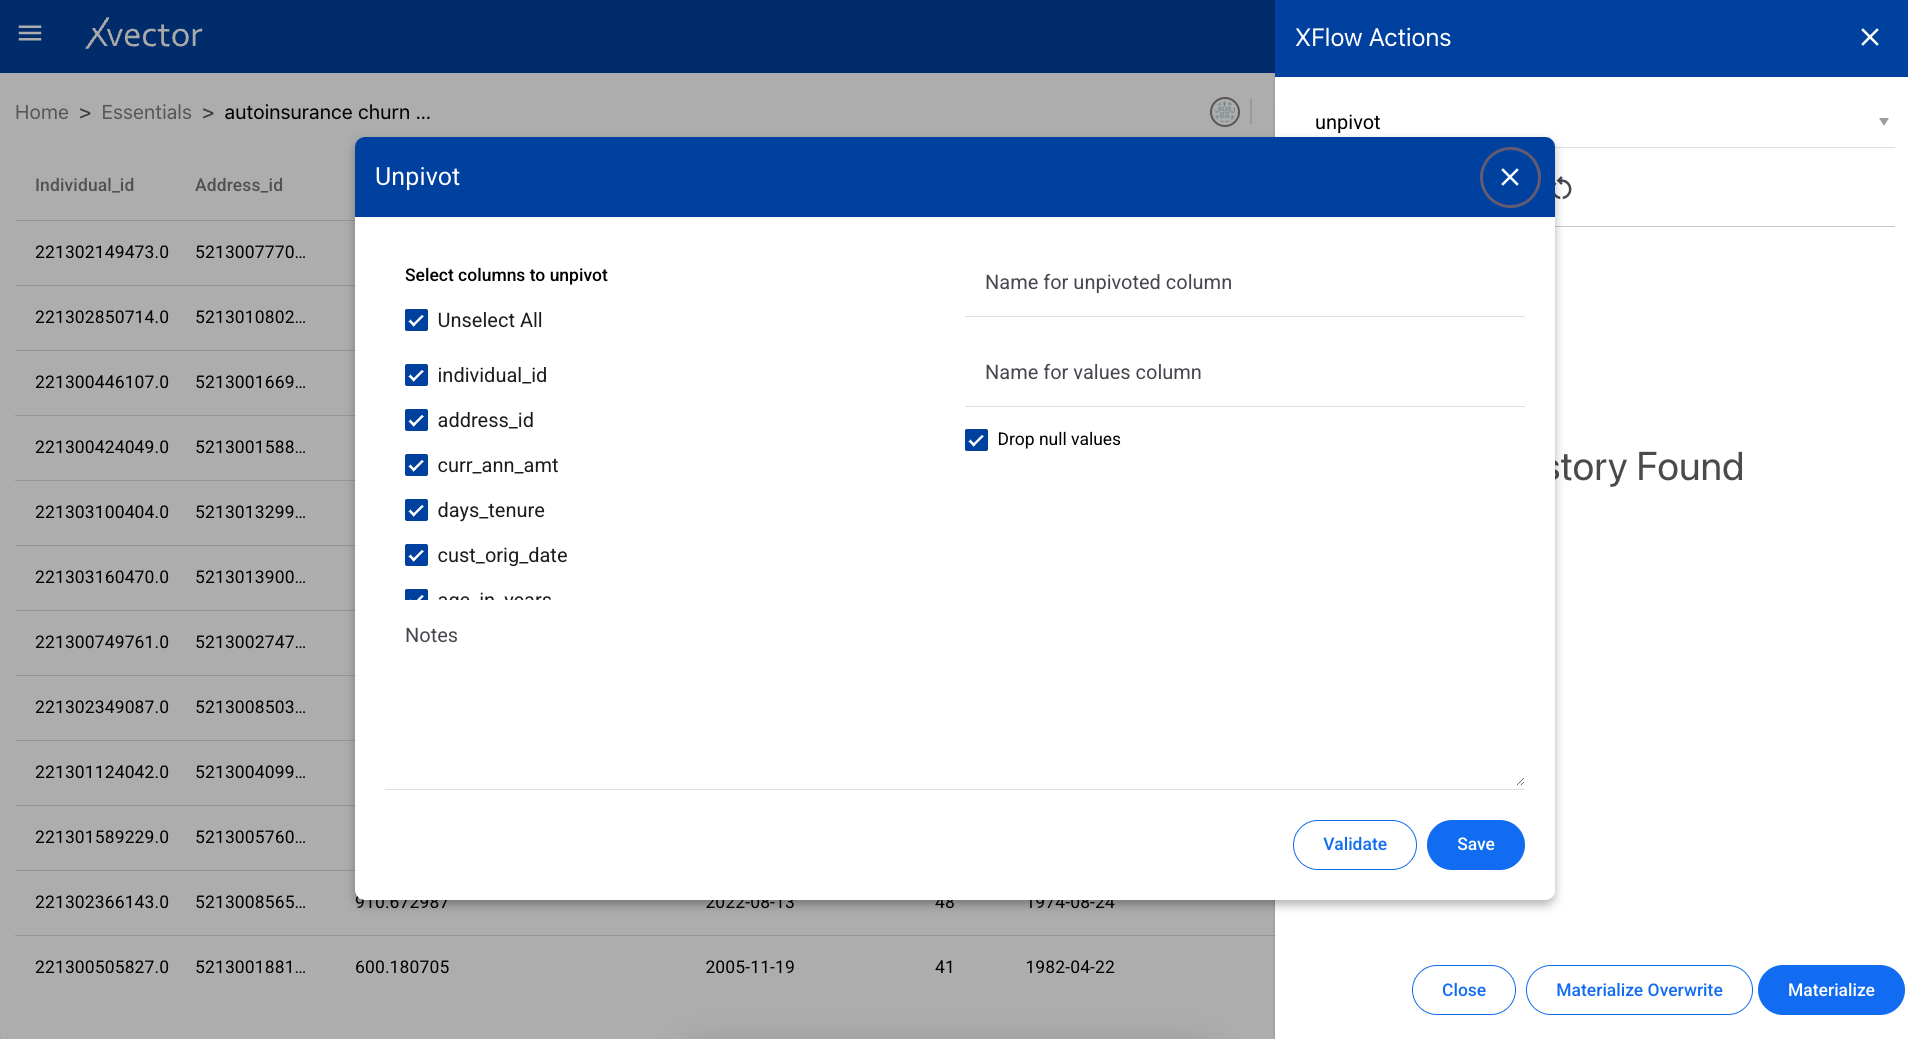
Task: Select cell 221300424049.0
Action: (102, 447)
